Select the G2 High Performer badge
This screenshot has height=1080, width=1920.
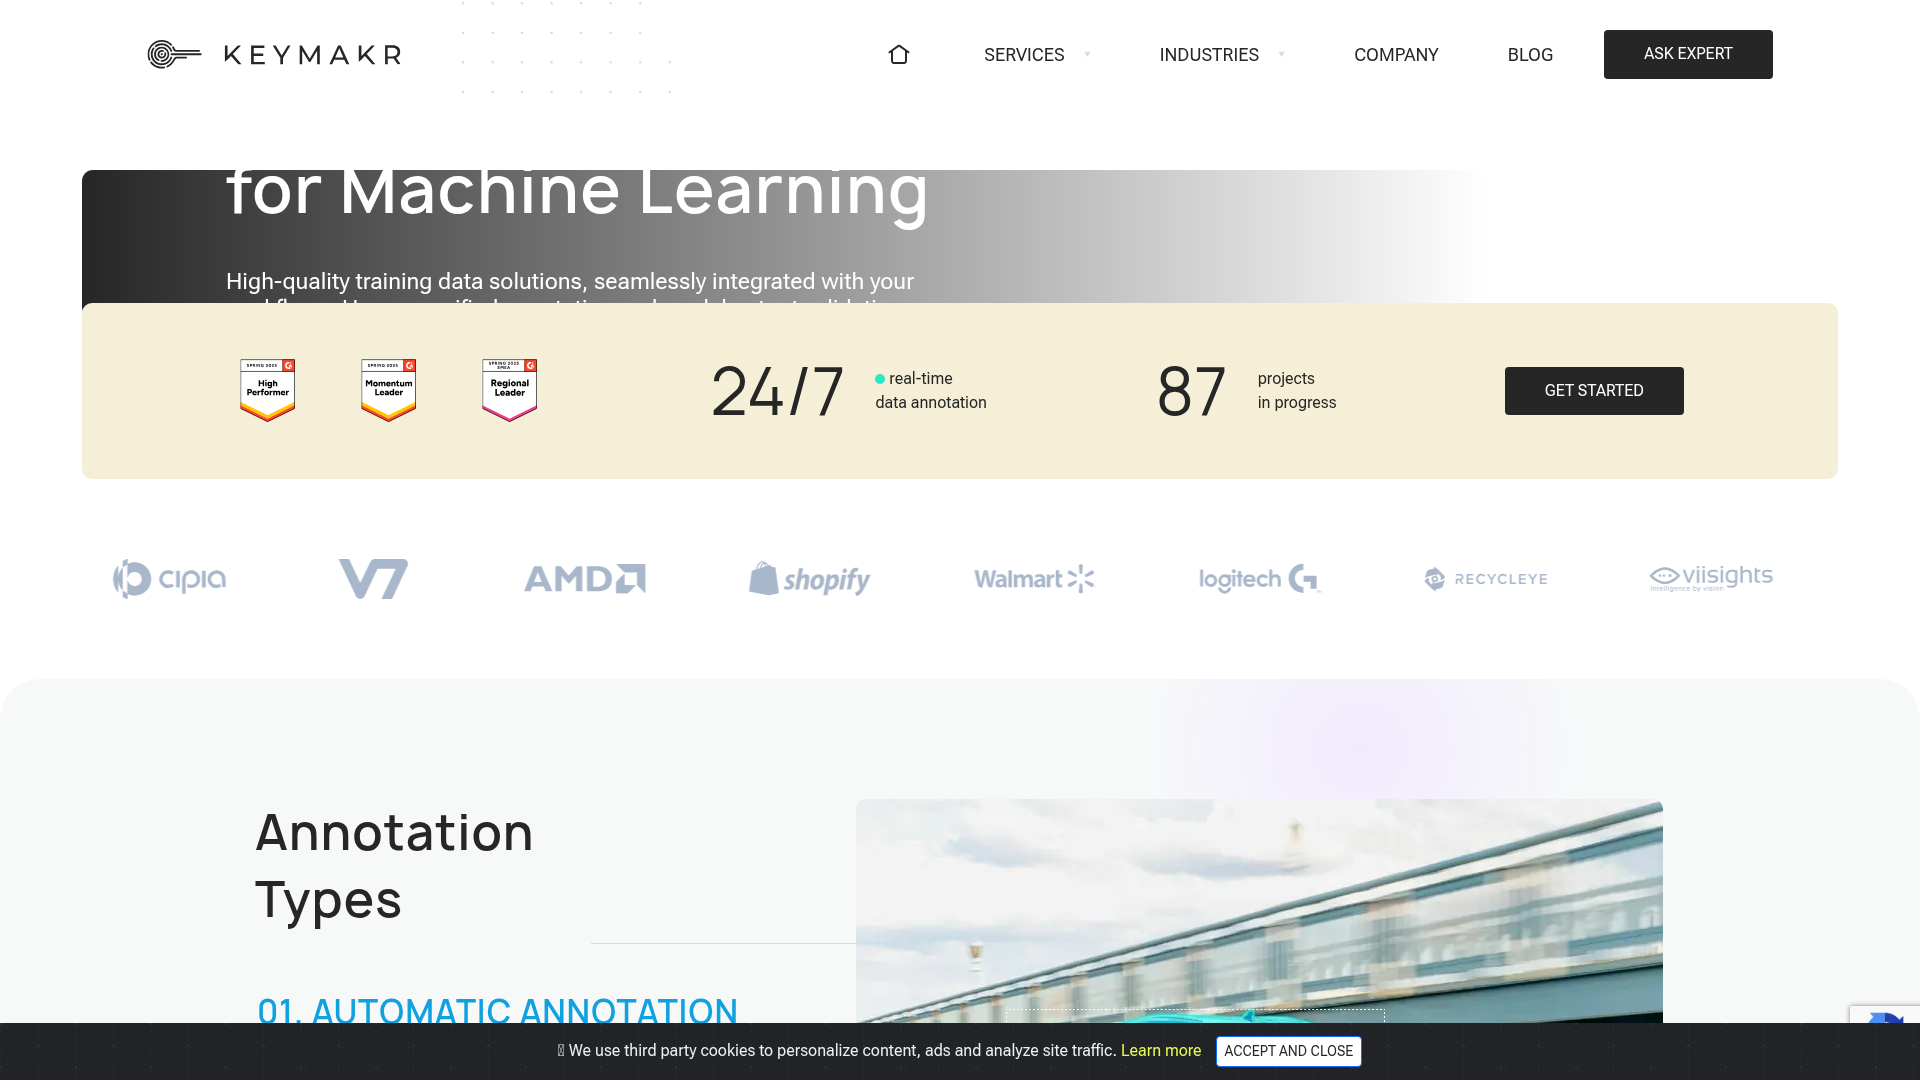(267, 390)
